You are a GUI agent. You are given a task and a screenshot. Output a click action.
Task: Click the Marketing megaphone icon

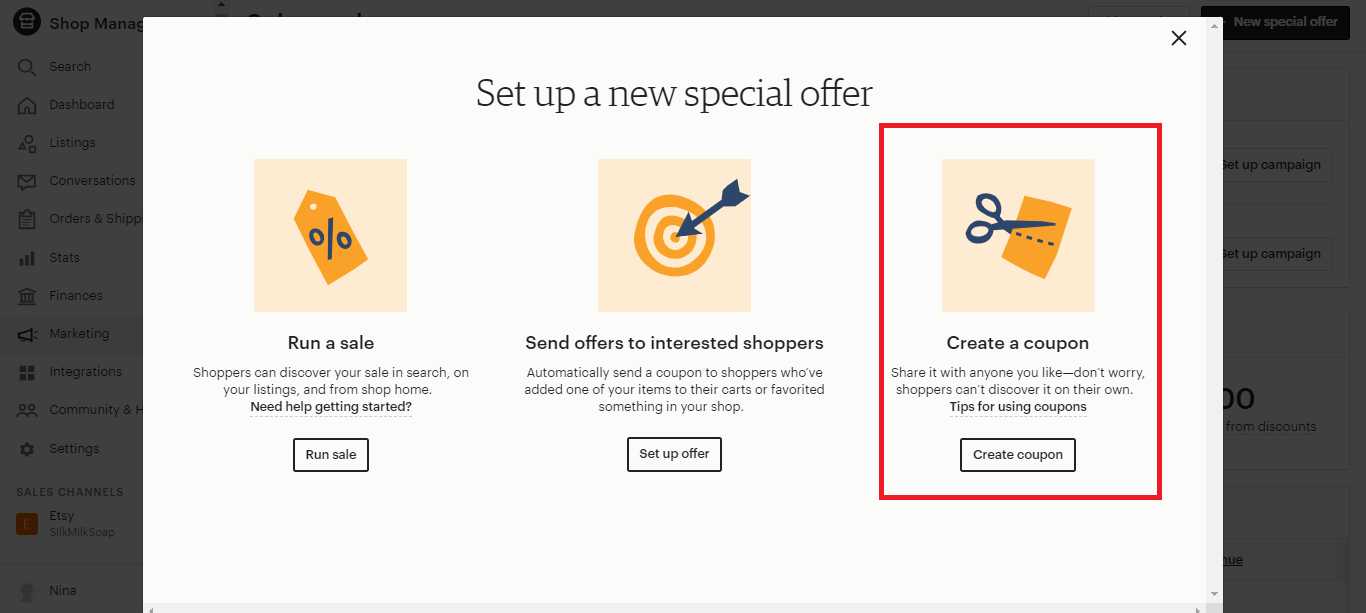coord(27,334)
